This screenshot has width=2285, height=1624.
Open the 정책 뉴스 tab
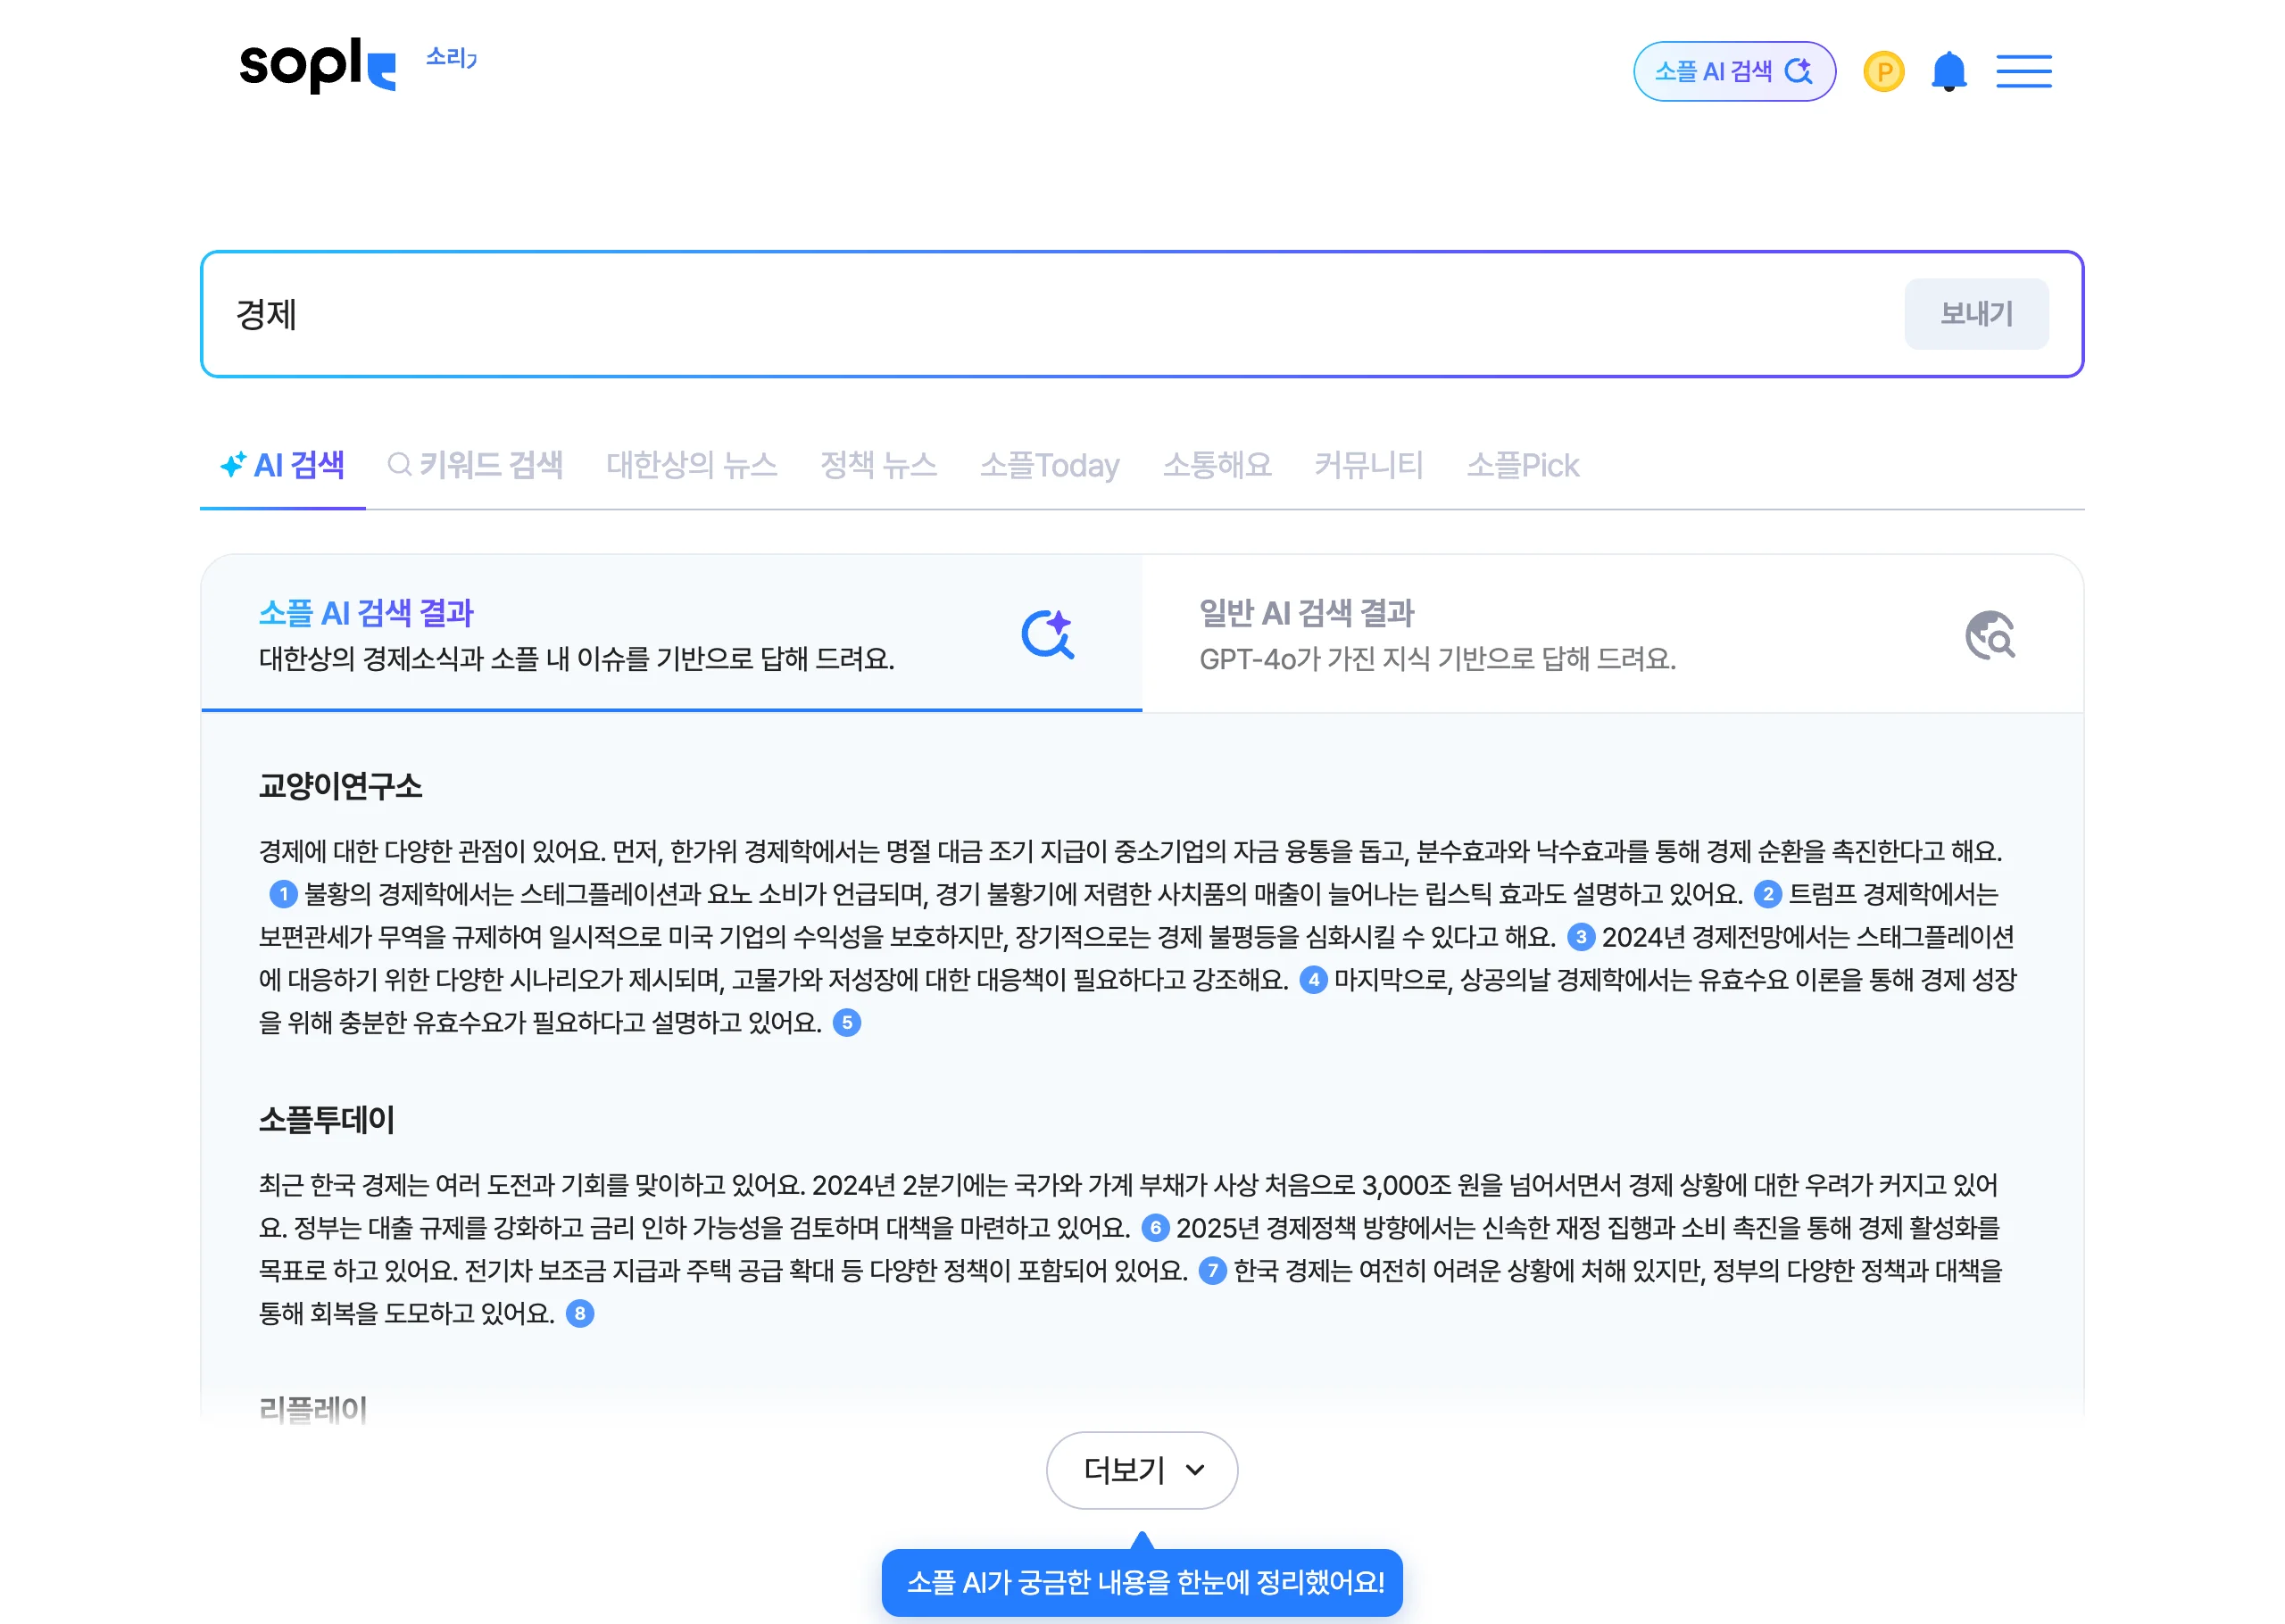coord(878,464)
